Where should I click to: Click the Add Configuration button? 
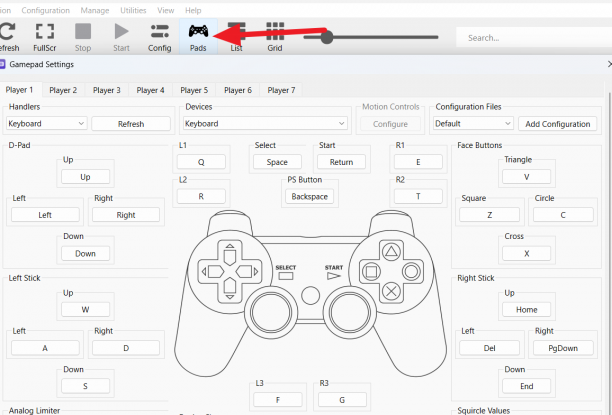(557, 124)
